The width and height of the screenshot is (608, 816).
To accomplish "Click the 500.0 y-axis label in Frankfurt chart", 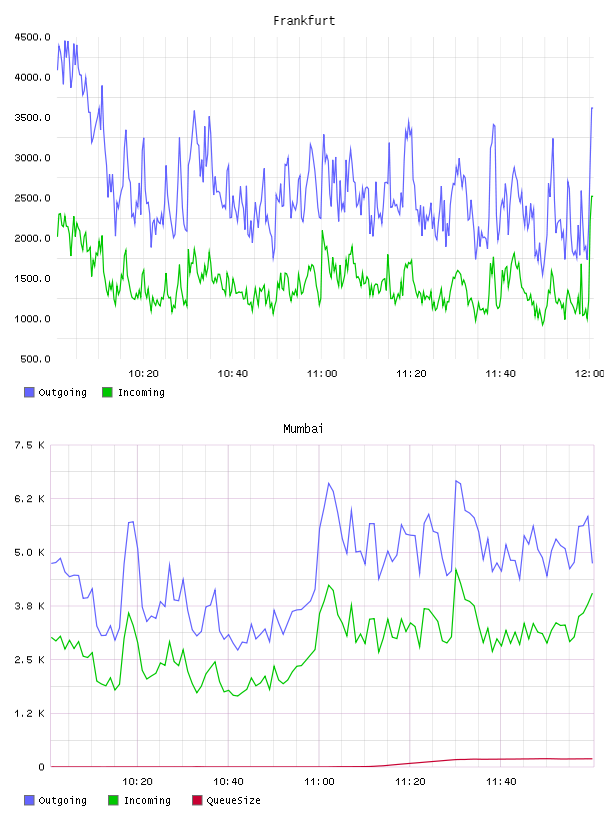I will coord(35,359).
